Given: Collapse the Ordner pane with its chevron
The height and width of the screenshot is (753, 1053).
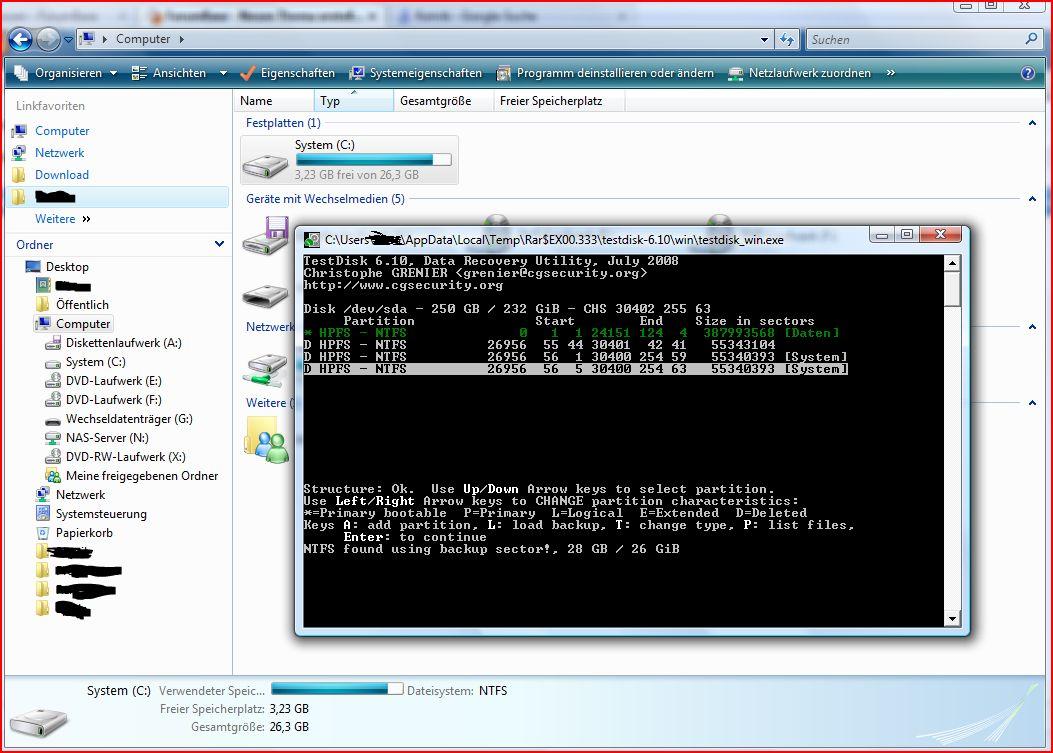Looking at the screenshot, I should (219, 244).
